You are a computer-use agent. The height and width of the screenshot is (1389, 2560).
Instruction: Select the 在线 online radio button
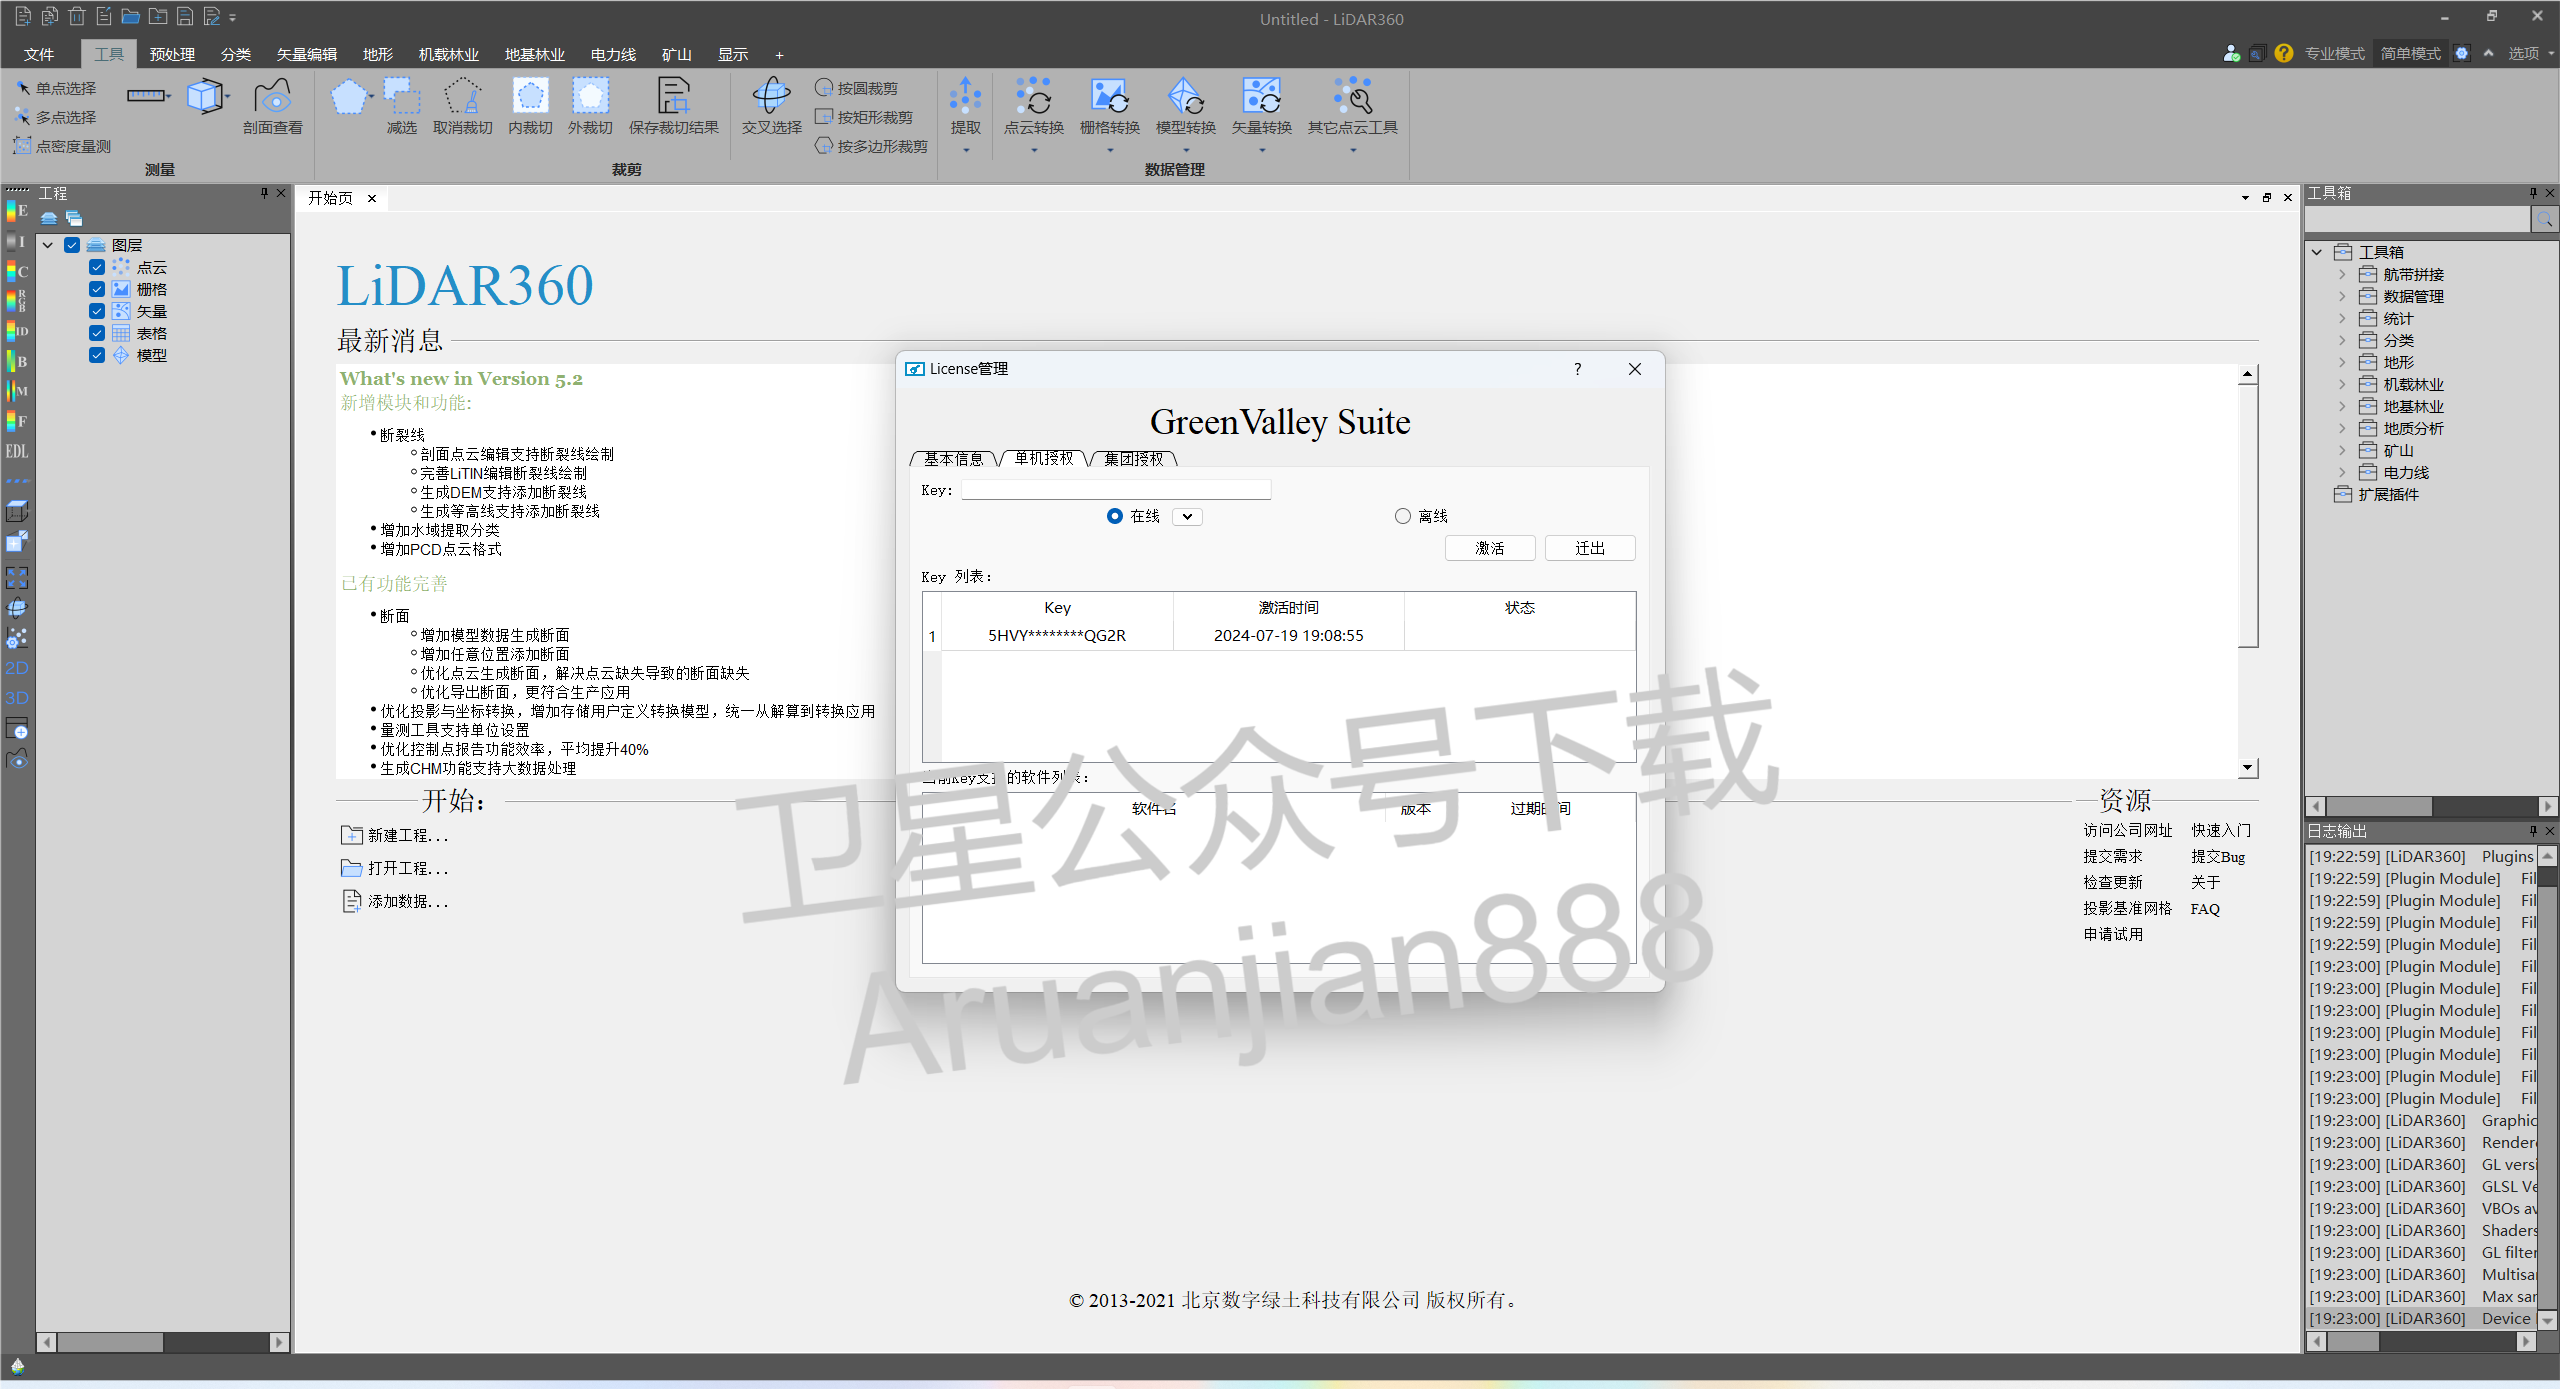1115,516
